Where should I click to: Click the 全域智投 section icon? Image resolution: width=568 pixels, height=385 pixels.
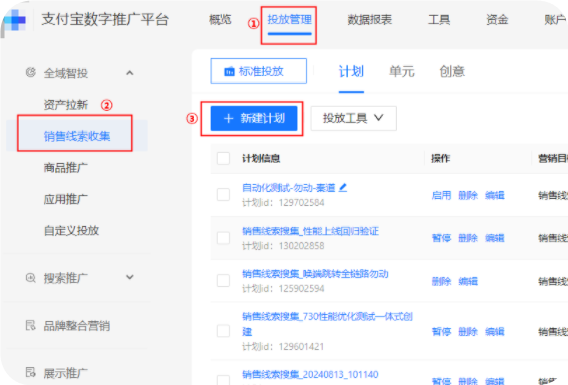[30, 72]
